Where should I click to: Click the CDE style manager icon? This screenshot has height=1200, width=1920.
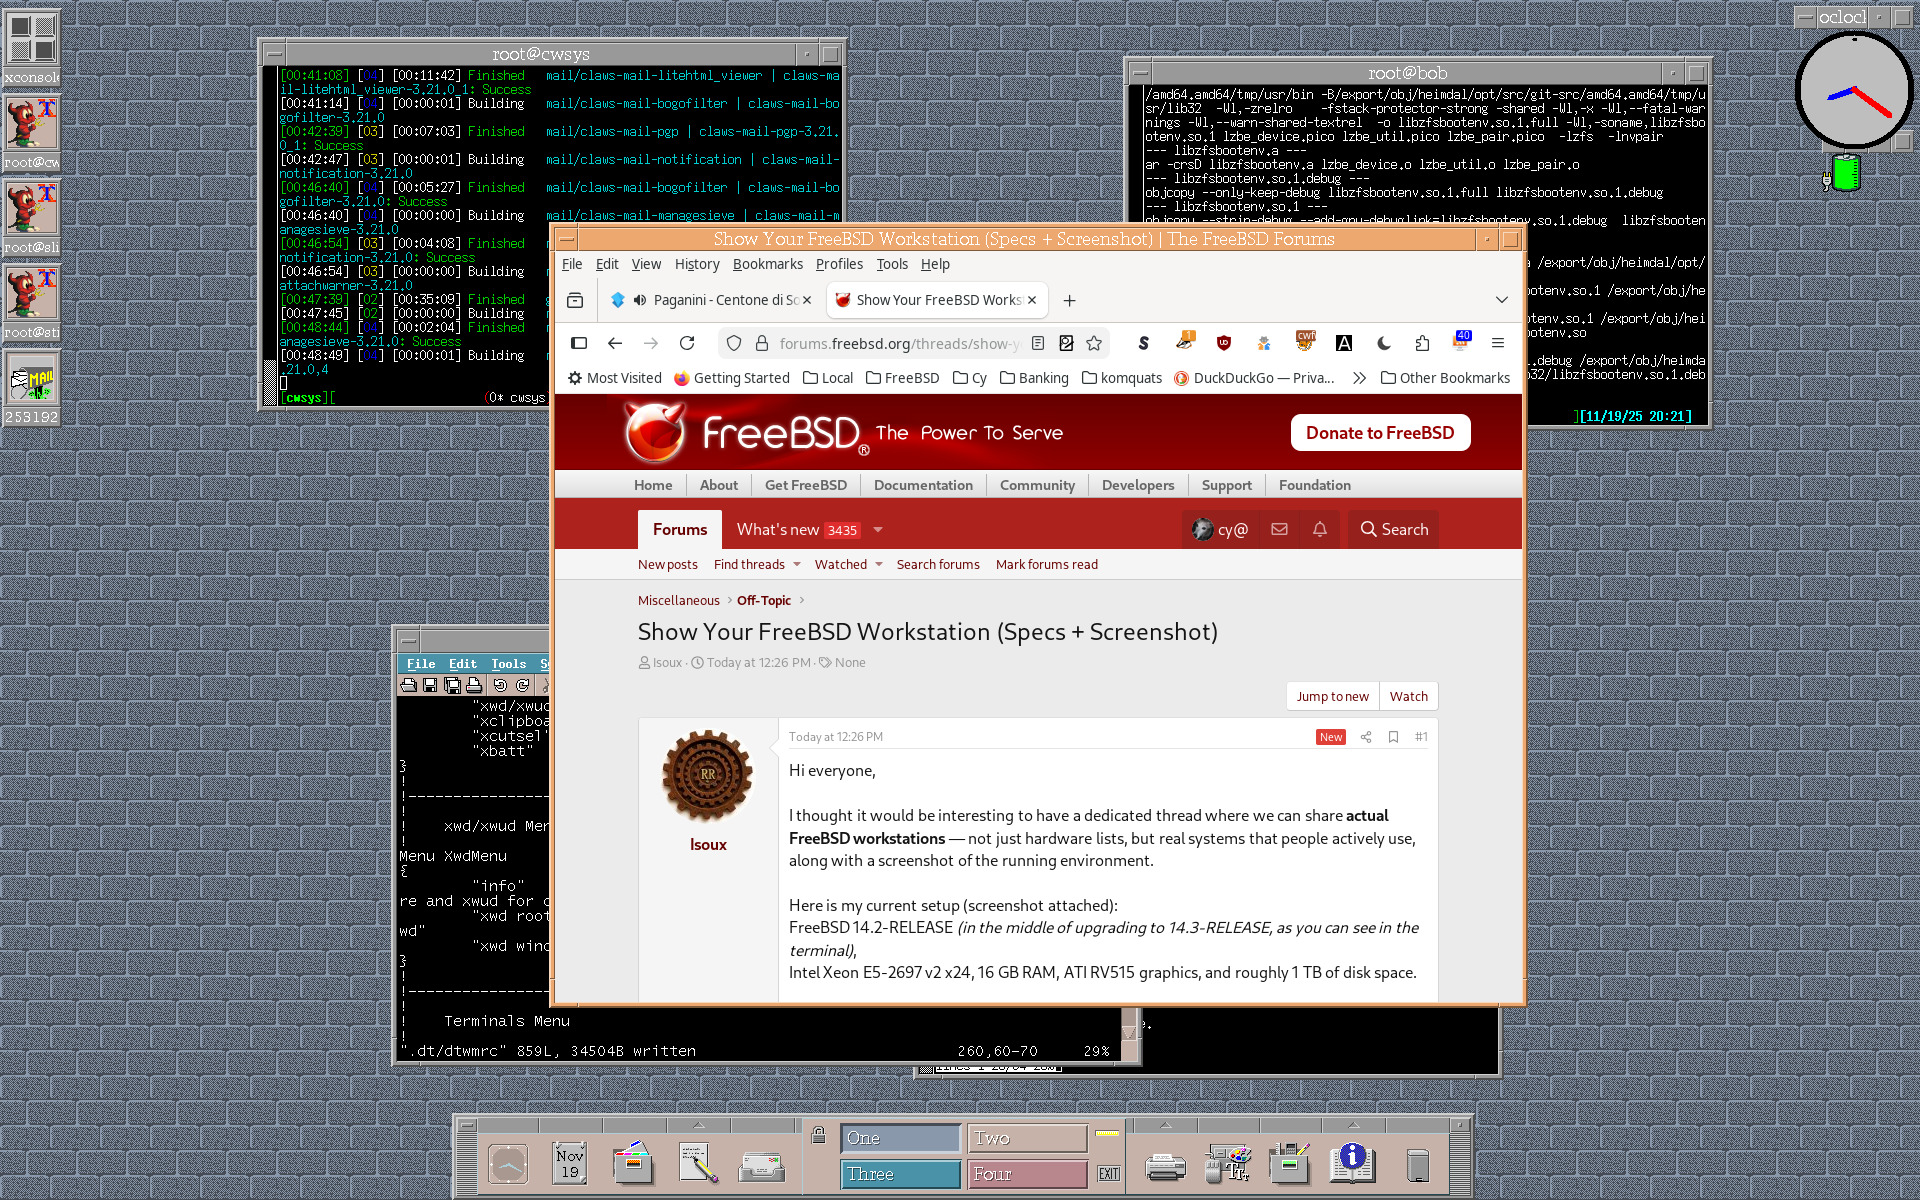point(1228,1164)
